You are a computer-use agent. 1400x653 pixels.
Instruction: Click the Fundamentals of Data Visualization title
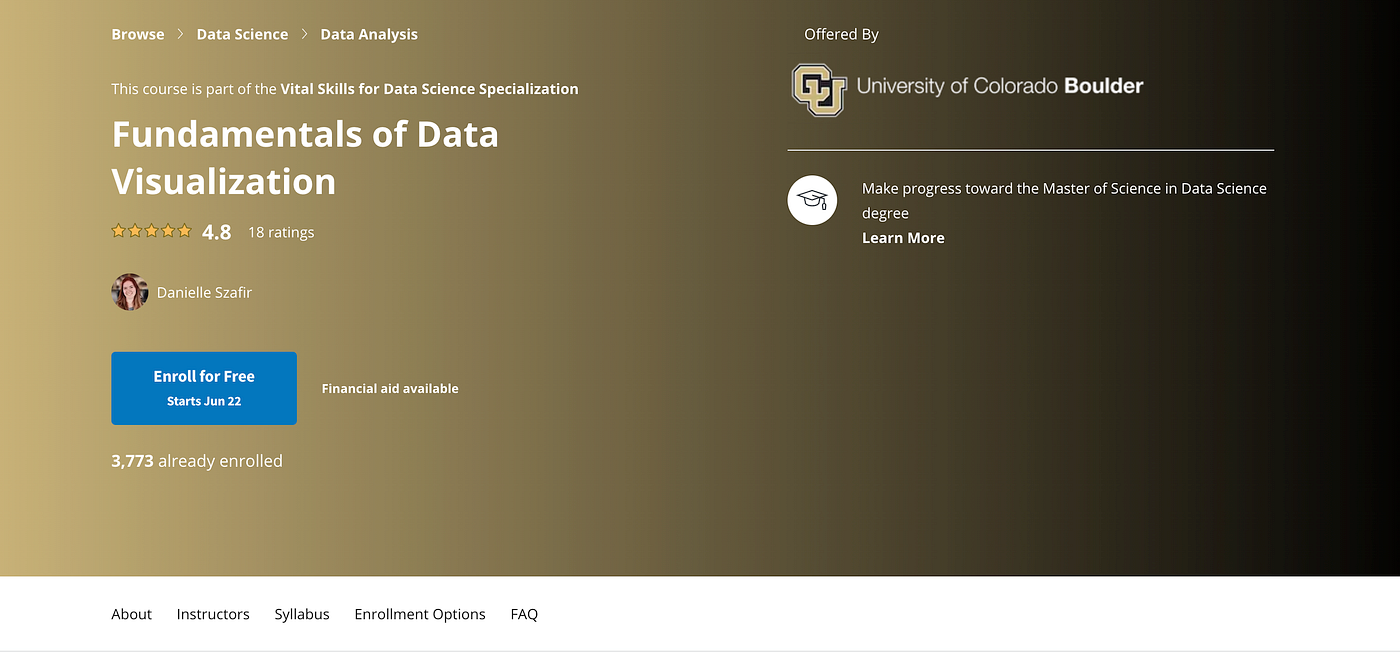pos(305,158)
